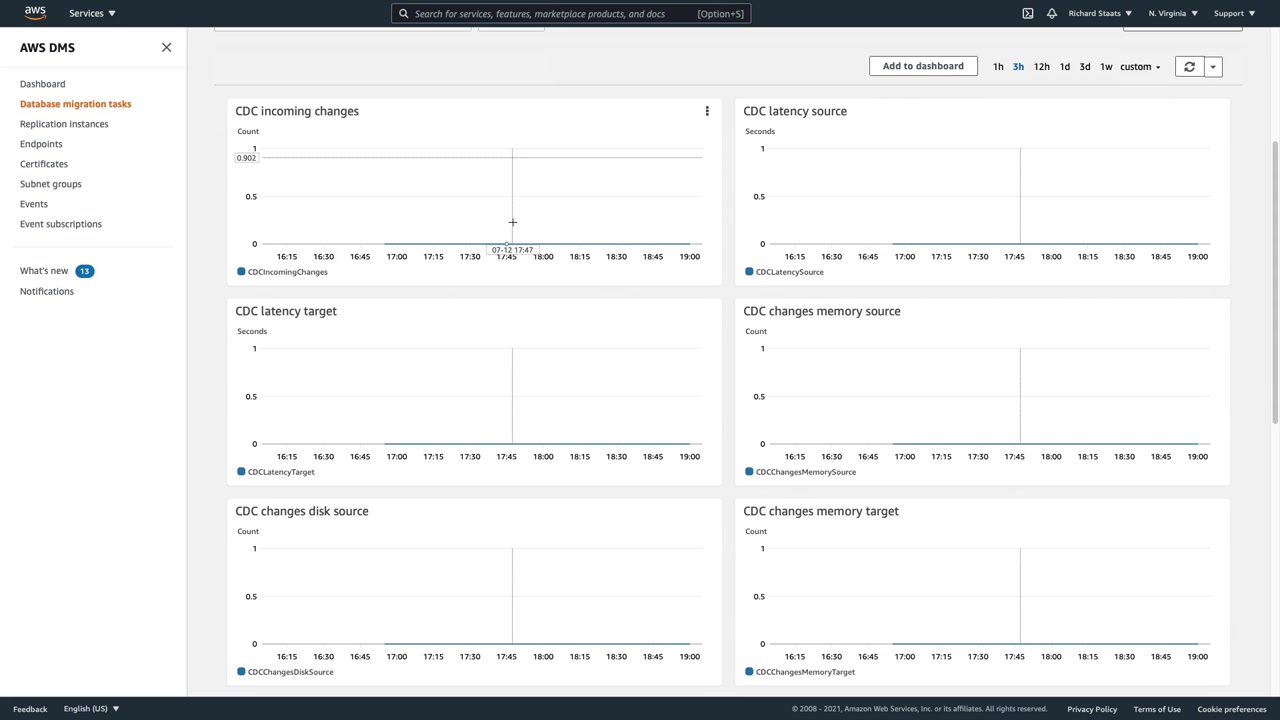Click the AWS DMS panel heading
The height and width of the screenshot is (720, 1280).
(47, 47)
